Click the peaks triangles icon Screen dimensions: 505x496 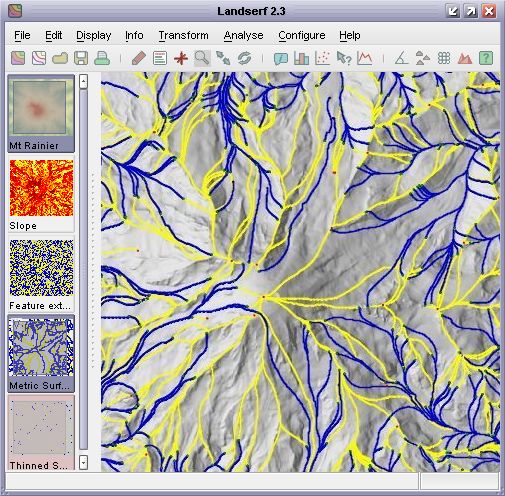(423, 58)
